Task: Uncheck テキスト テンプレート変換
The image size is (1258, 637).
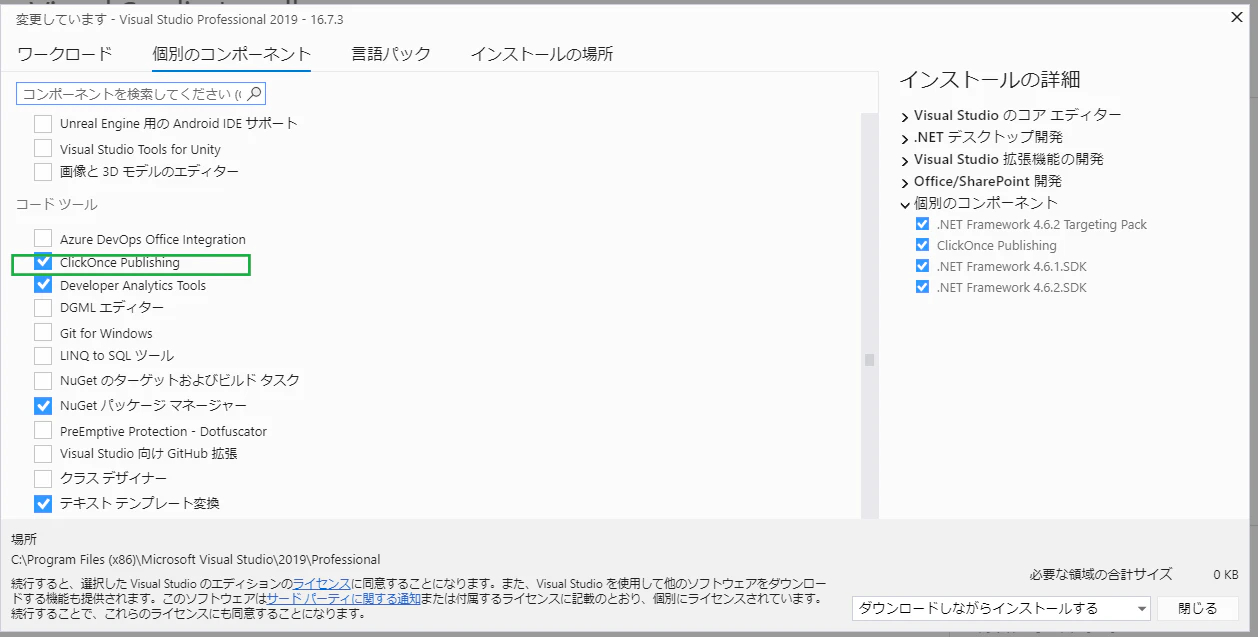Action: point(43,504)
